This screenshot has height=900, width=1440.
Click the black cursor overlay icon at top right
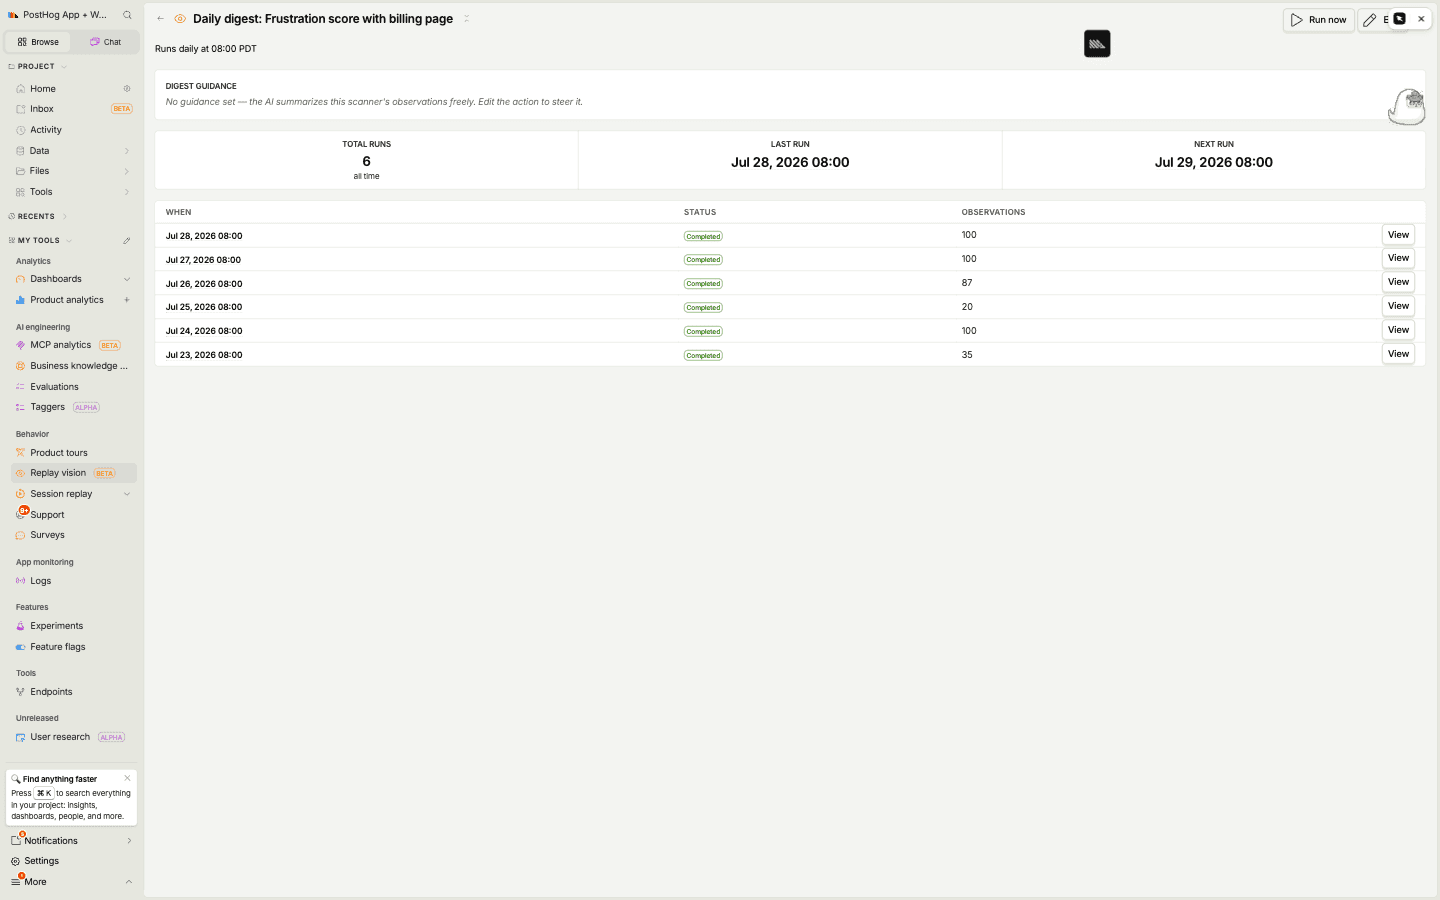tap(1400, 19)
